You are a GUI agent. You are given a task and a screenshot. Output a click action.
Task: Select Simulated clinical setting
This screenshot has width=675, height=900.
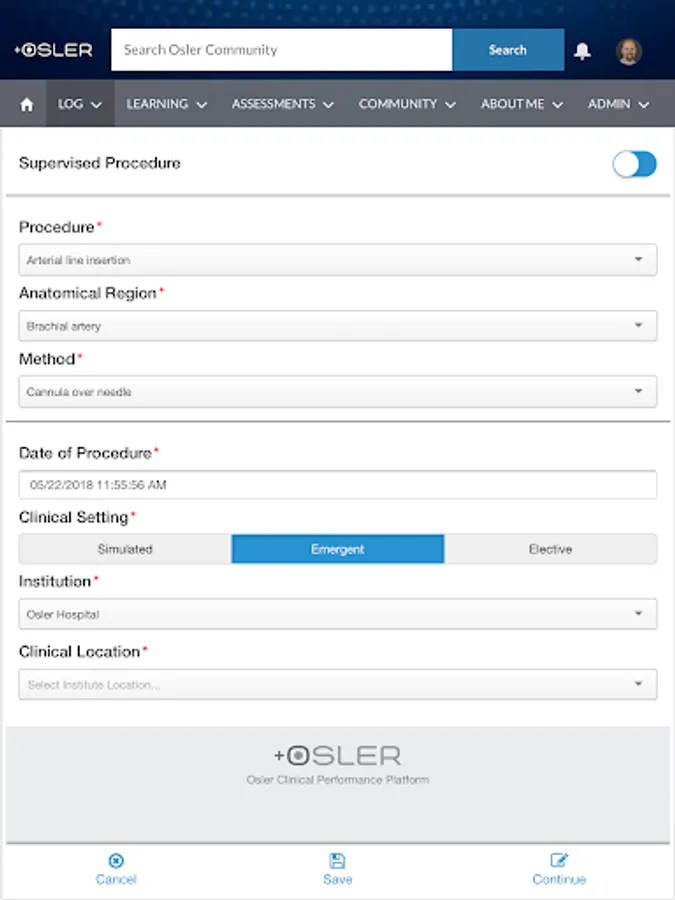click(125, 549)
